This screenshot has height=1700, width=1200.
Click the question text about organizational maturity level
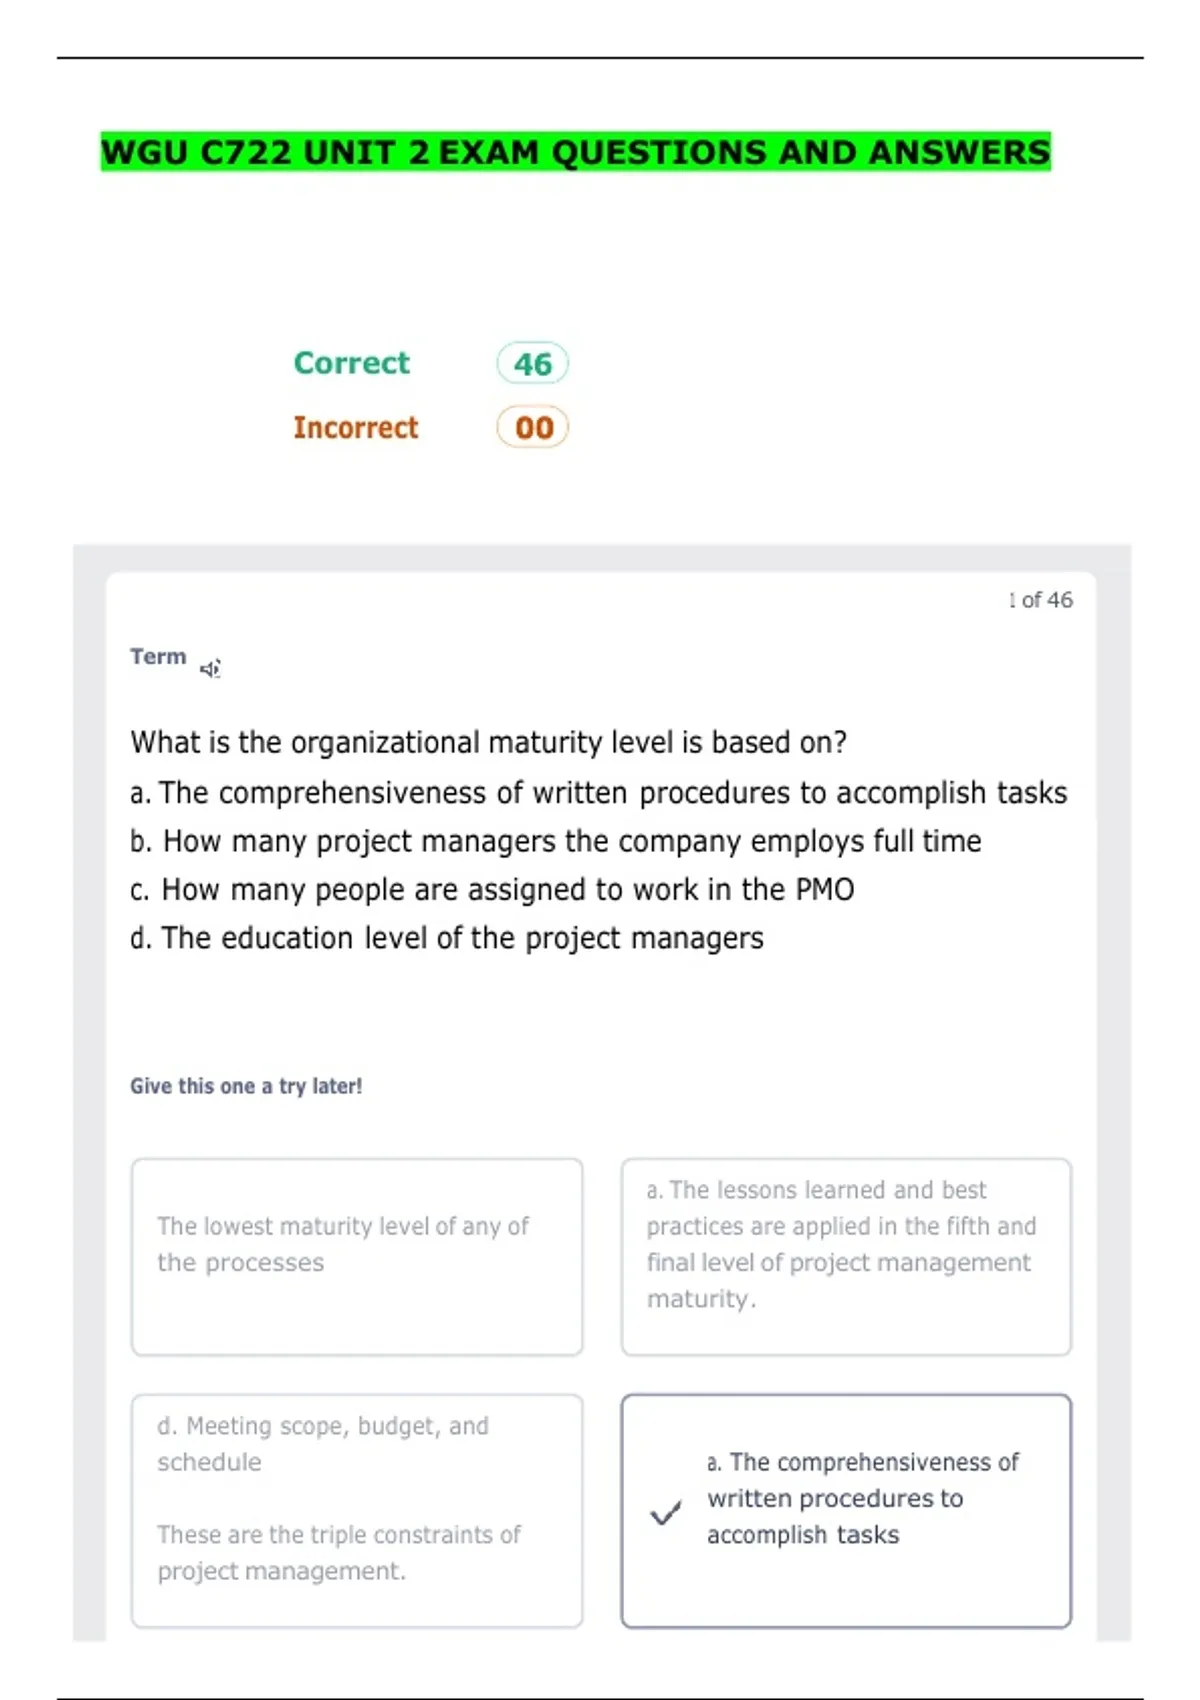point(489,743)
